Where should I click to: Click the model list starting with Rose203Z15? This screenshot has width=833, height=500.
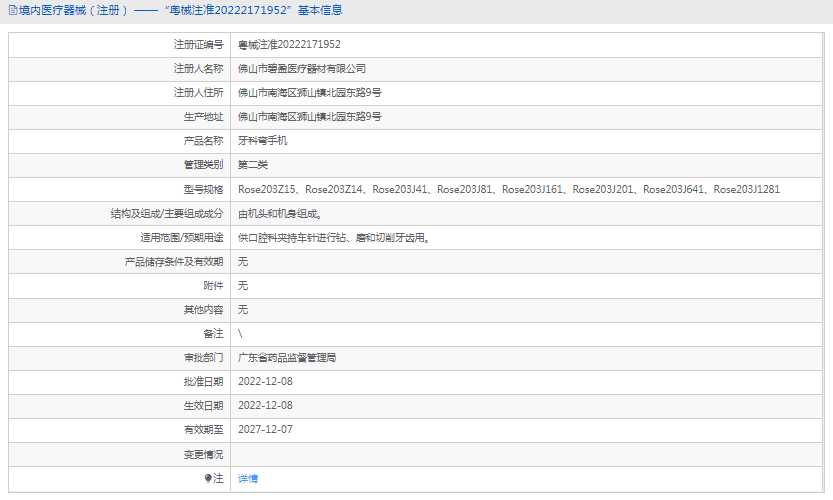tap(509, 189)
